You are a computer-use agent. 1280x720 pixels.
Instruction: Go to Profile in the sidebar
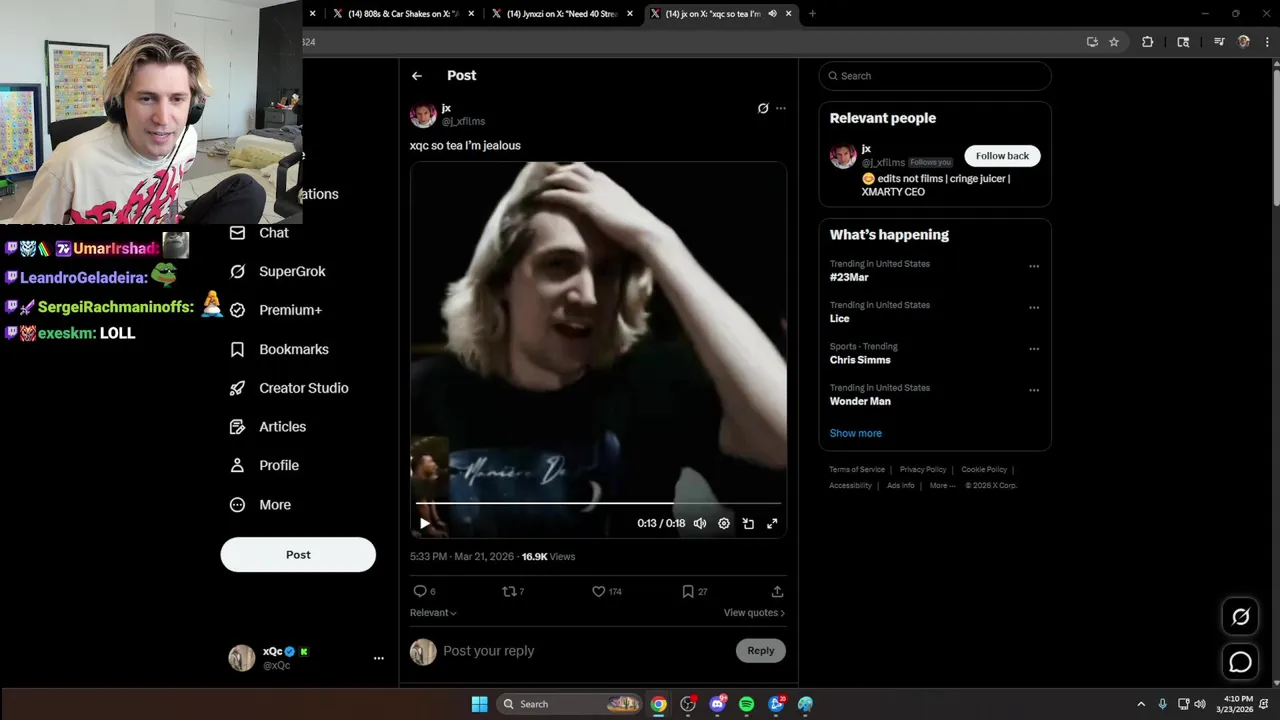point(264,466)
